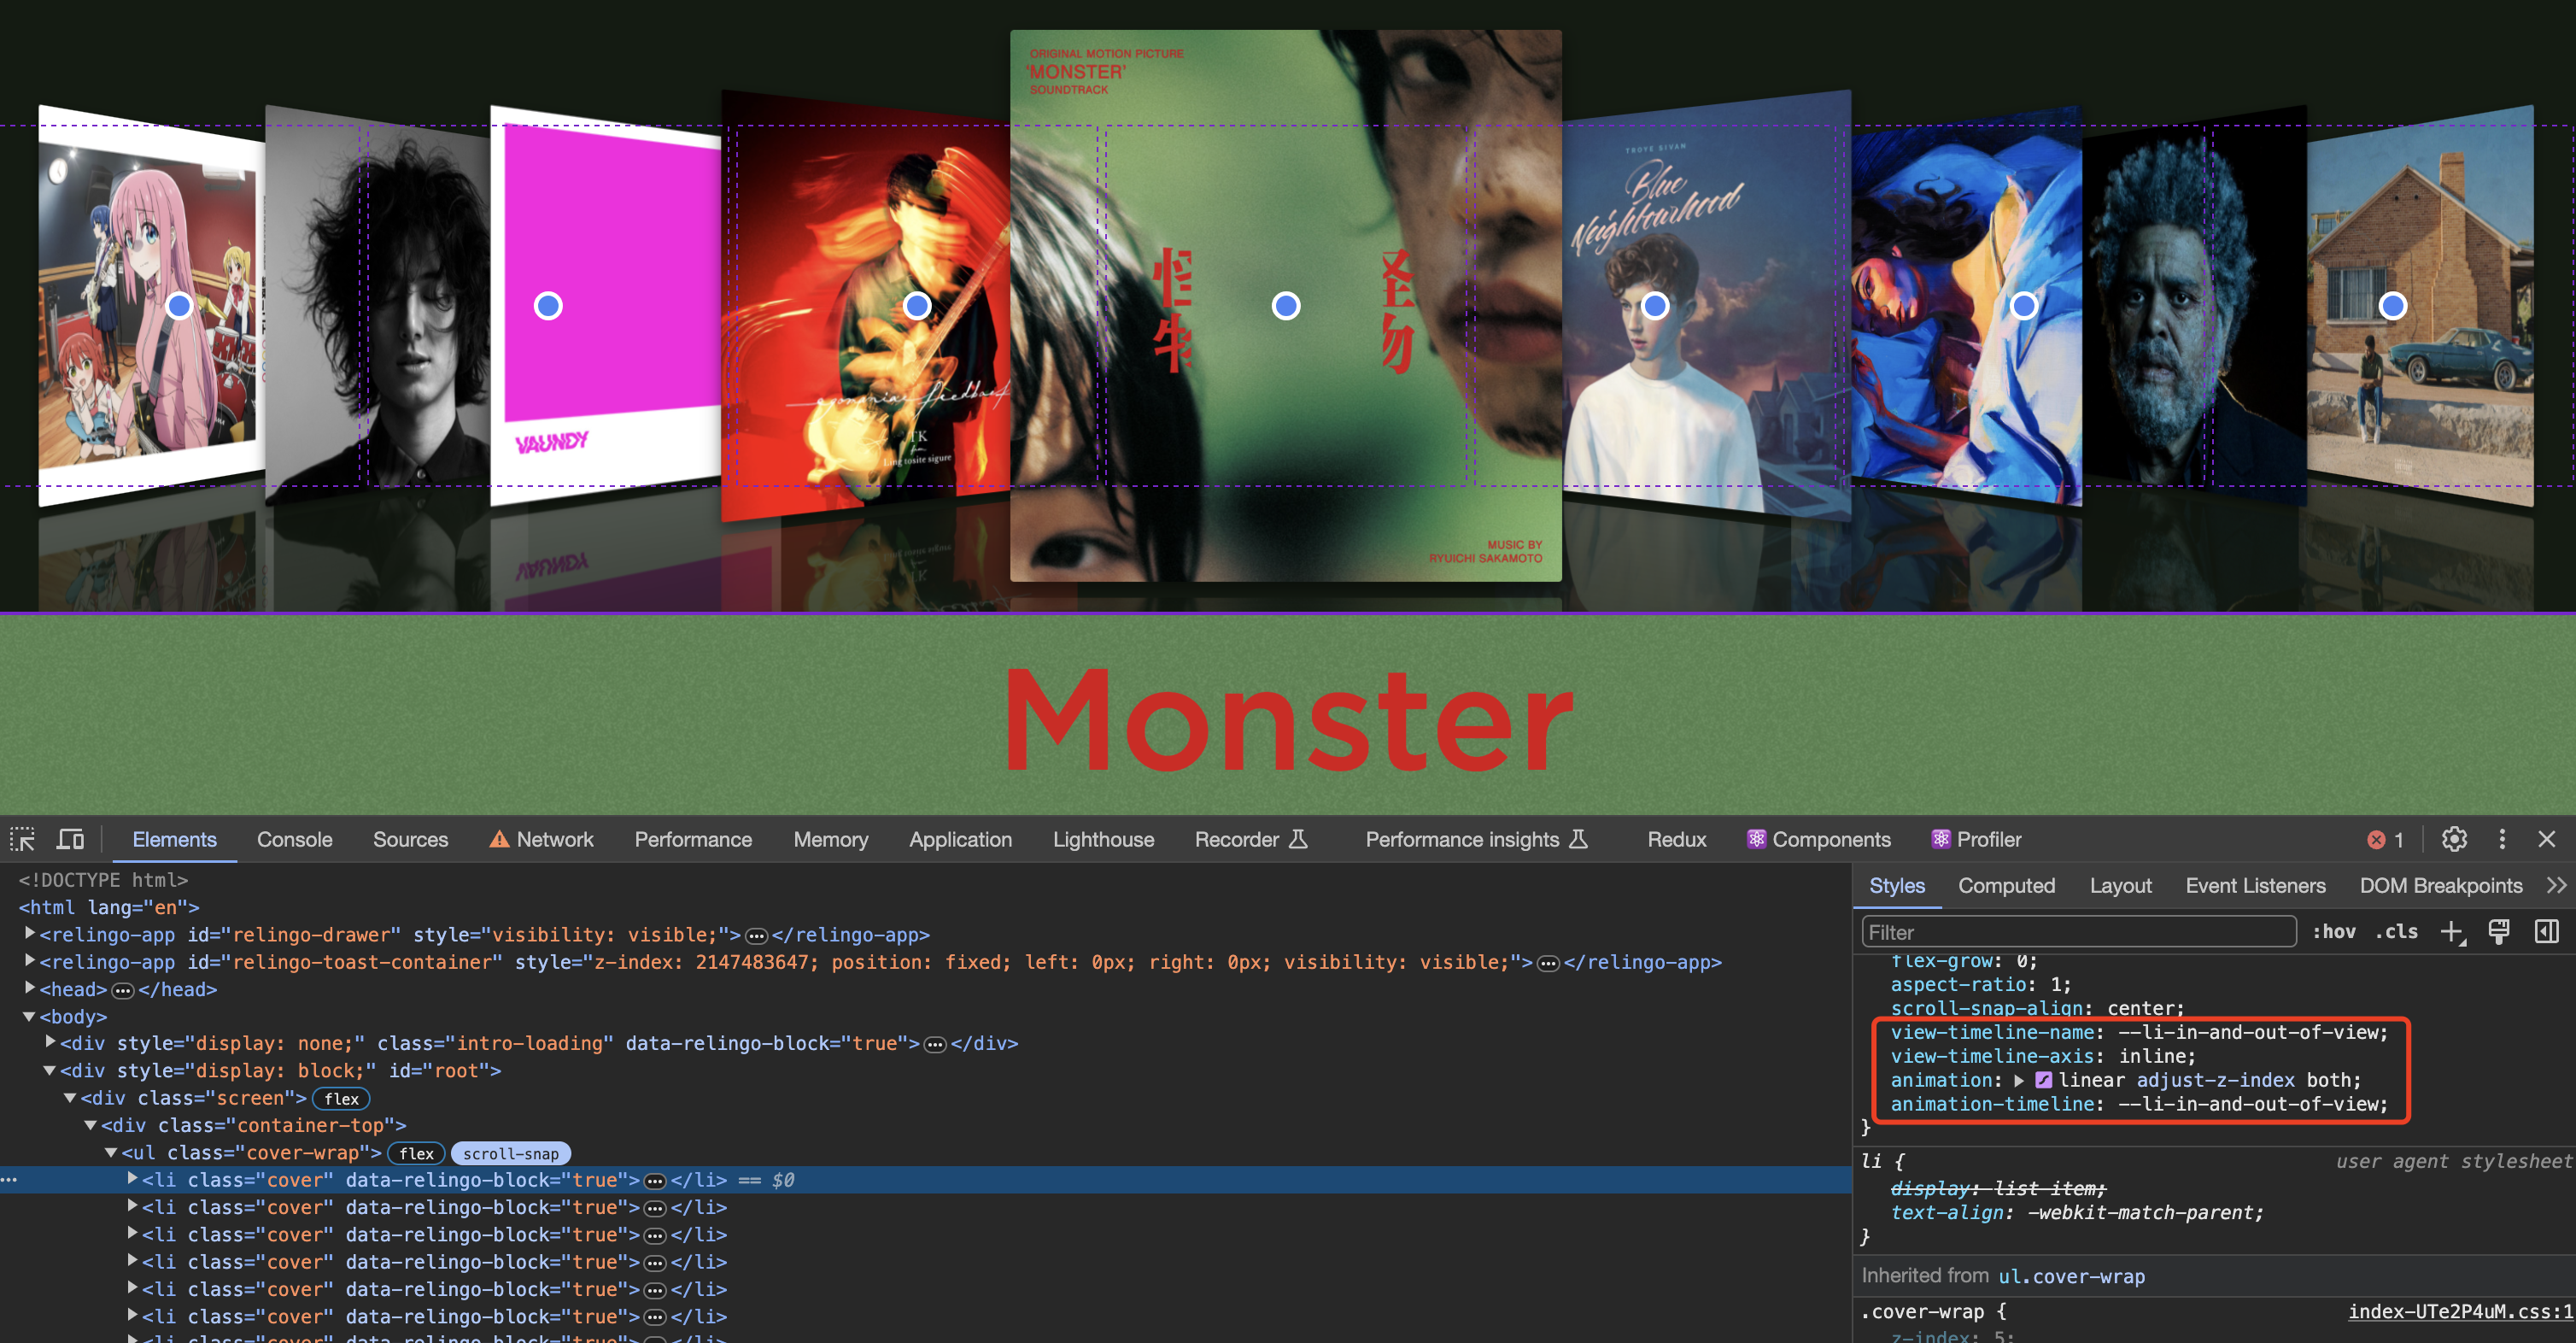Toggle the .cls class editor
Image resolution: width=2576 pixels, height=1343 pixels.
[x=2396, y=932]
